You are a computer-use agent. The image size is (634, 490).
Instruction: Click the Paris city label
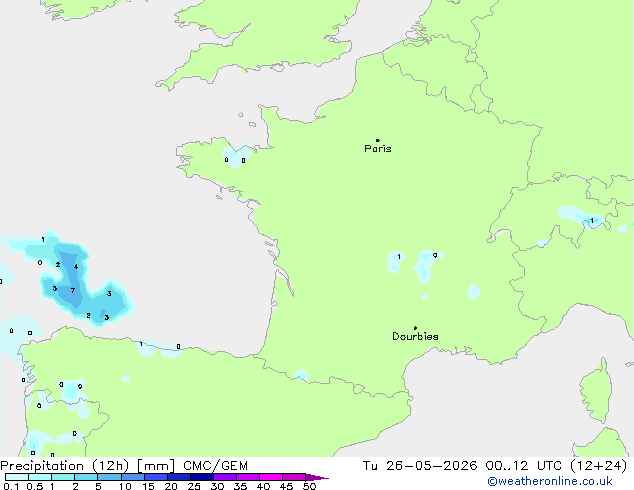point(378,149)
